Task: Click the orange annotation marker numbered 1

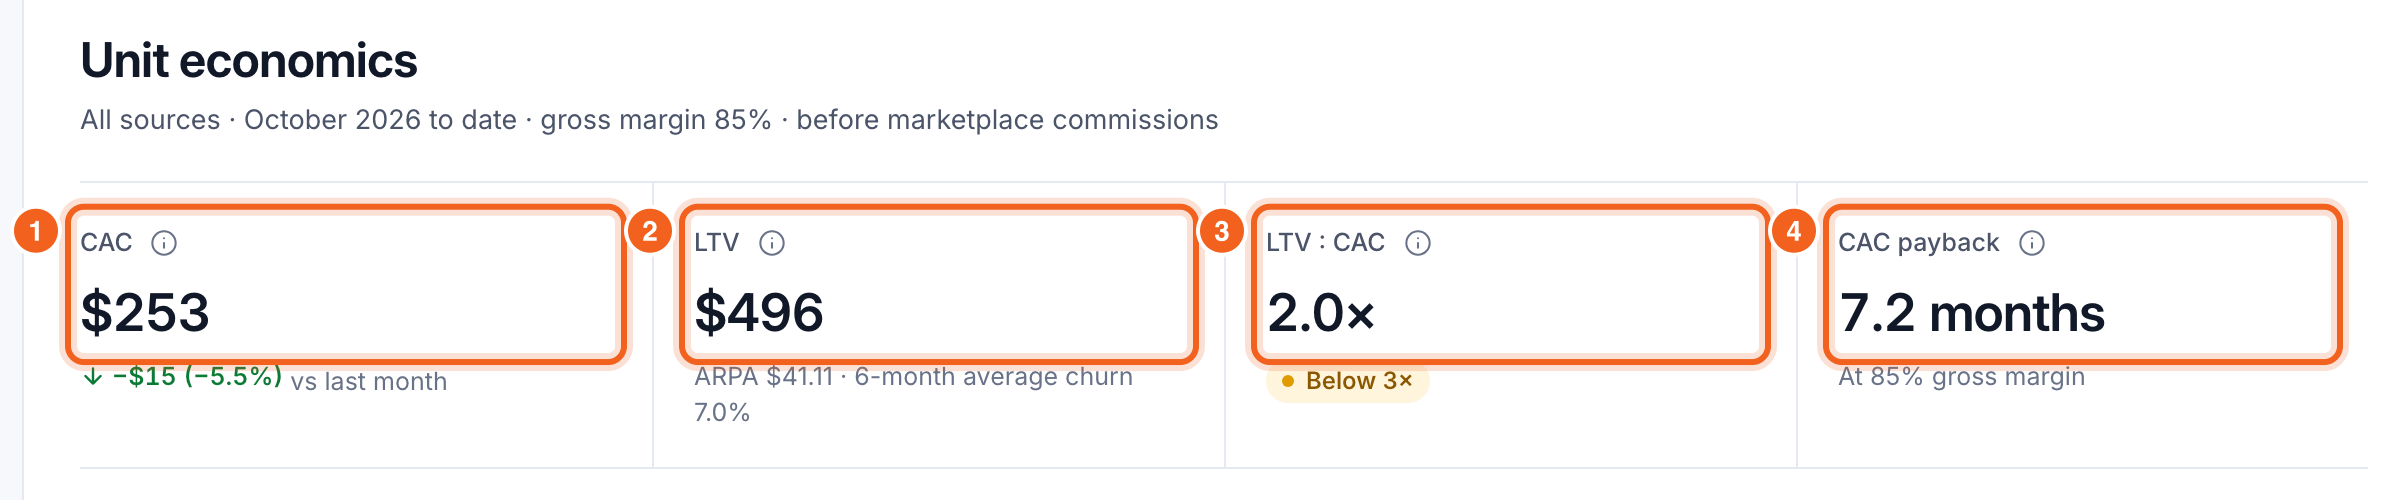Action: click(36, 232)
